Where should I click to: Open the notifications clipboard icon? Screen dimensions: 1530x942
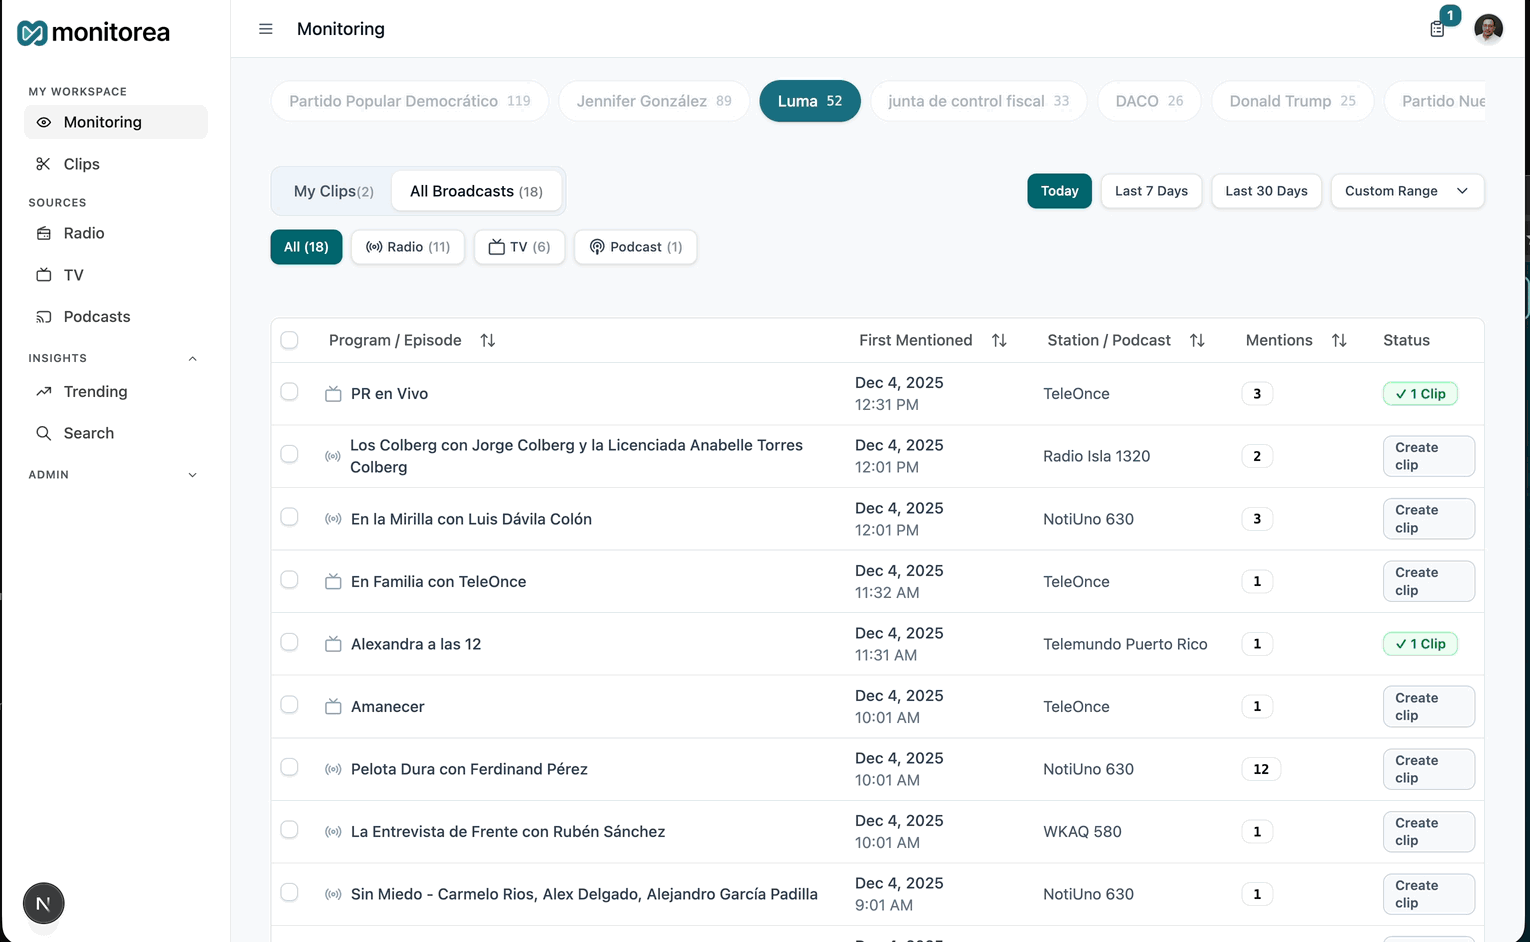(x=1437, y=29)
